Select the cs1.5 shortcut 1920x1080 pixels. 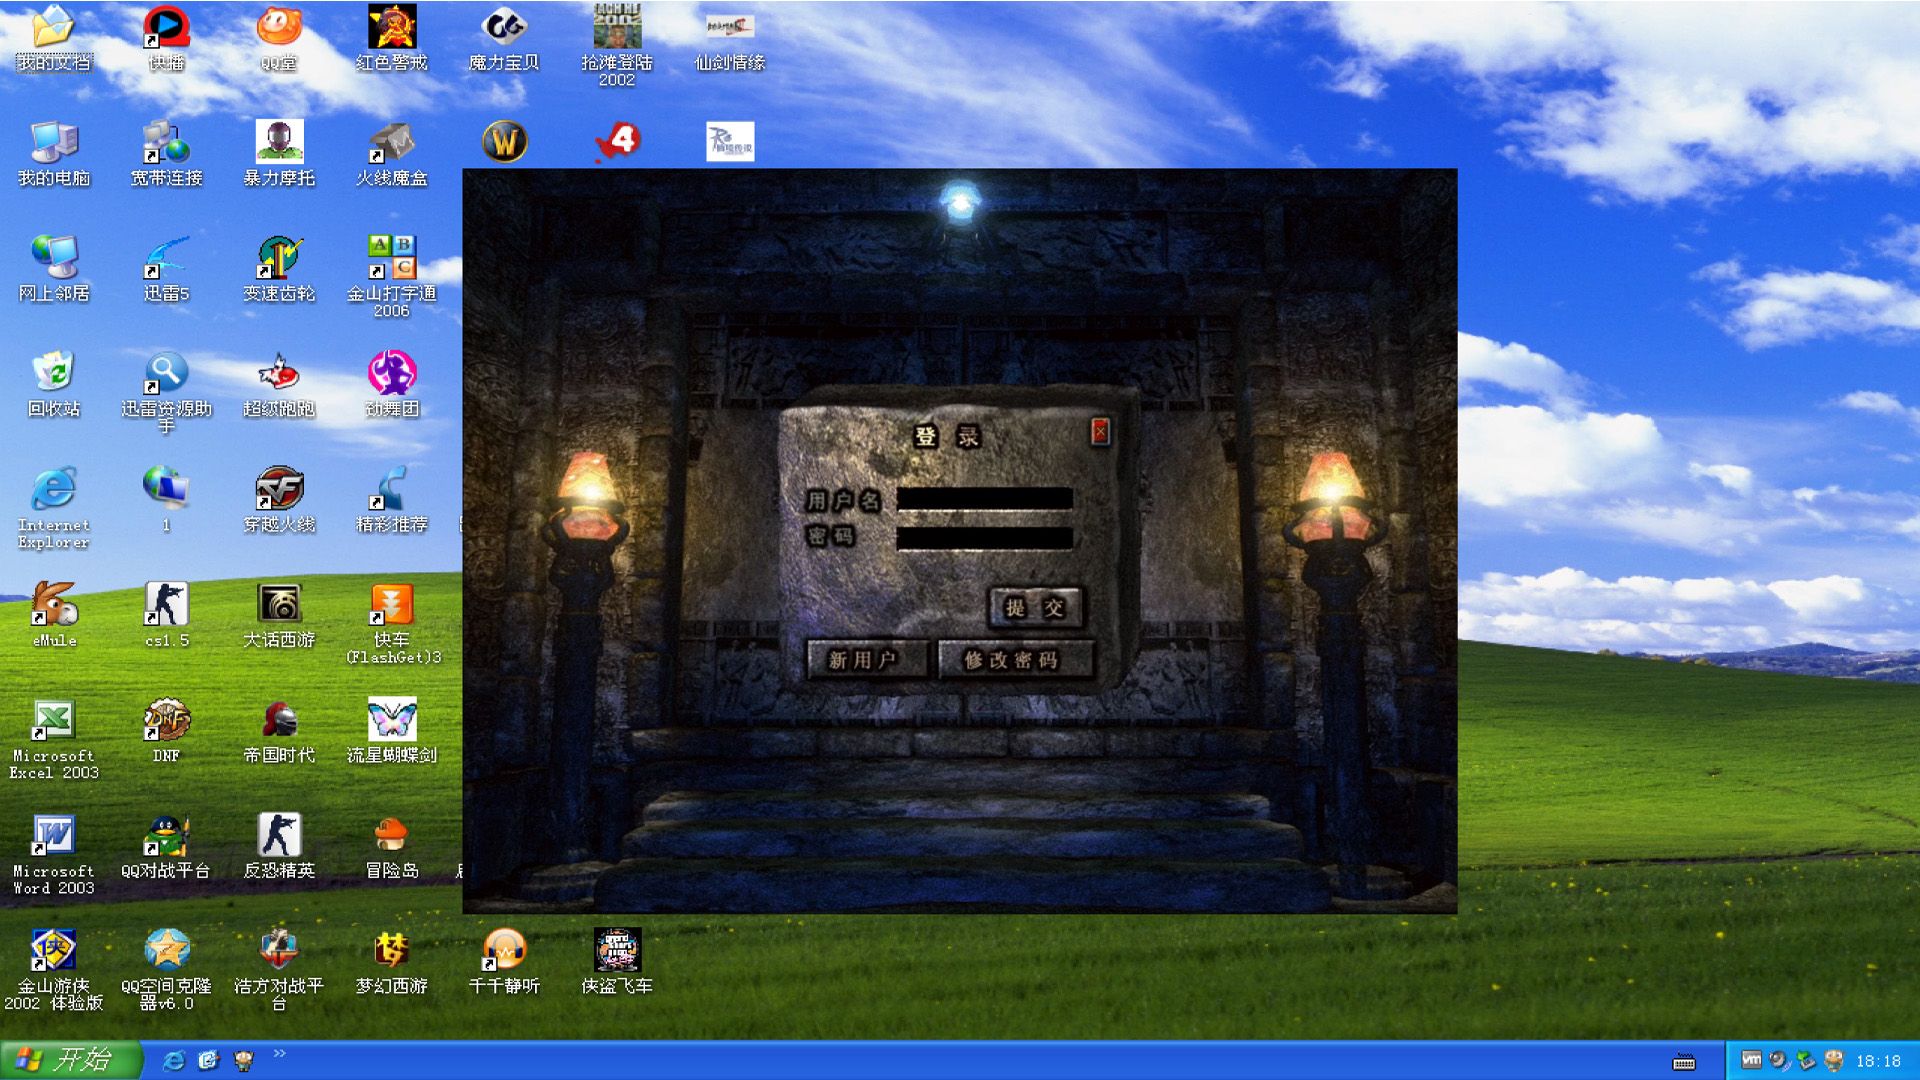pos(167,615)
